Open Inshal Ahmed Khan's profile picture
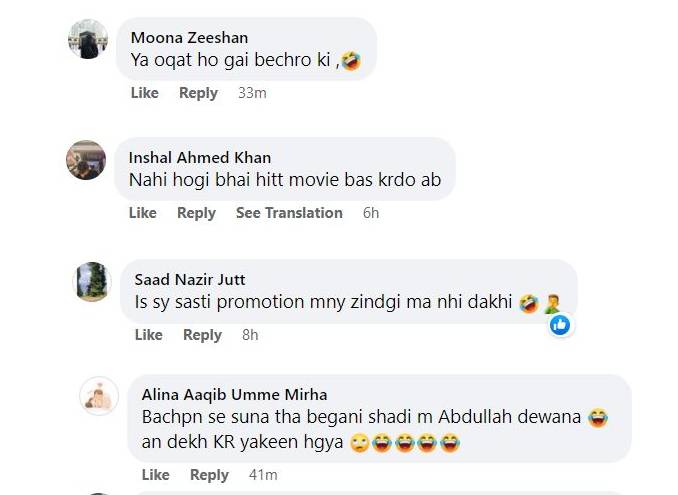Screen dimensions: 678x495 pyautogui.click(x=86, y=160)
